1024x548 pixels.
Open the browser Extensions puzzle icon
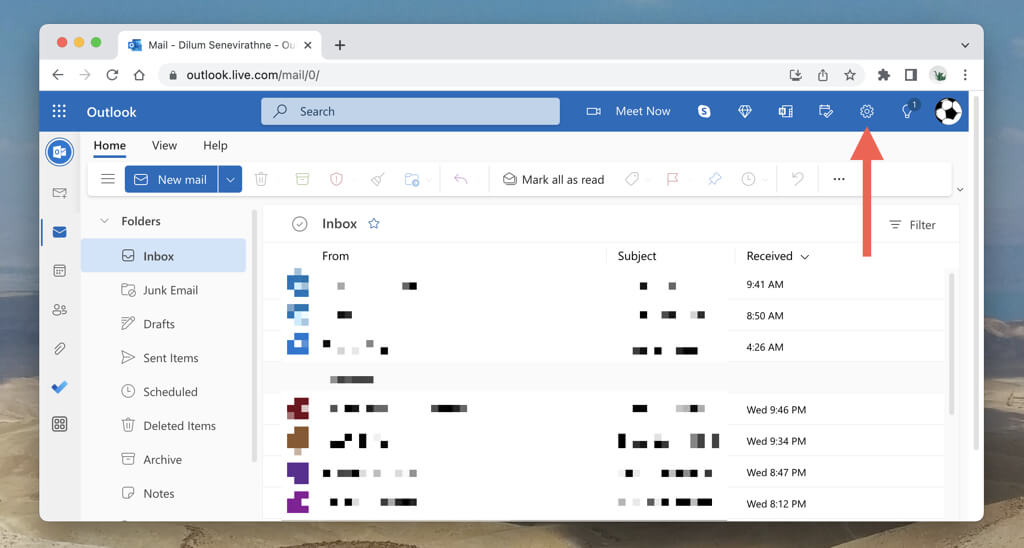coord(884,74)
